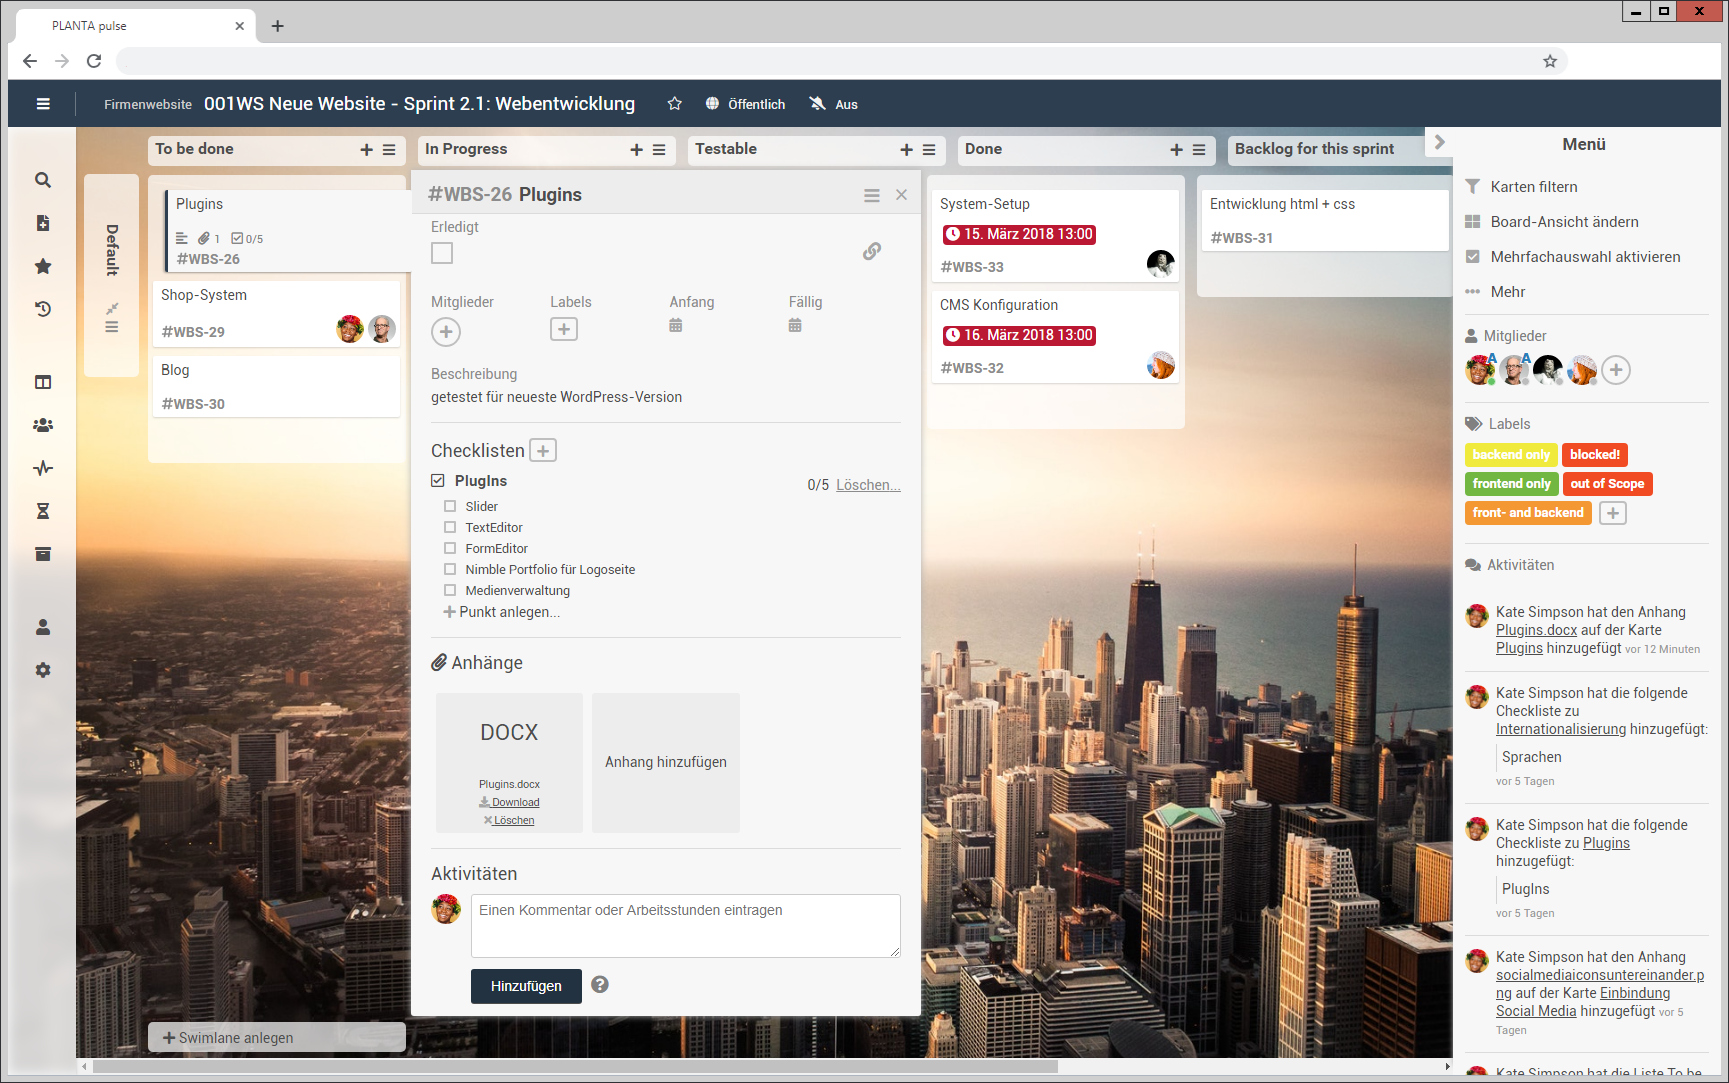Open the Anfang calendar date picker
The width and height of the screenshot is (1729, 1083).
coord(676,325)
